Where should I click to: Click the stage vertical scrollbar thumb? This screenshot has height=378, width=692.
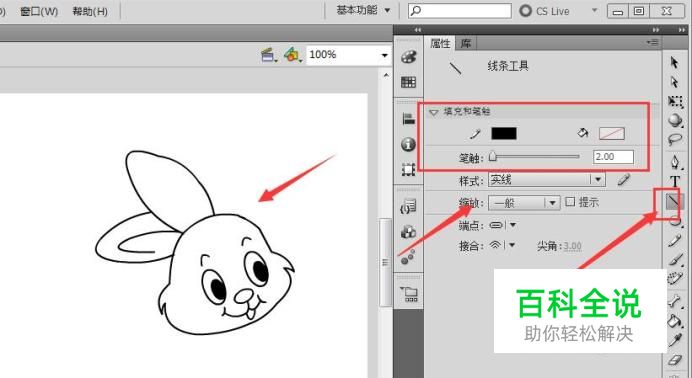point(385,262)
